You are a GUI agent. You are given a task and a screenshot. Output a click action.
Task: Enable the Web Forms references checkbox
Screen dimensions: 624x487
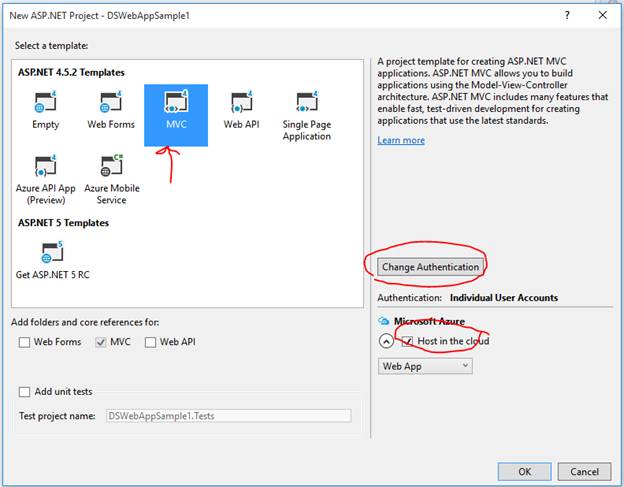25,342
